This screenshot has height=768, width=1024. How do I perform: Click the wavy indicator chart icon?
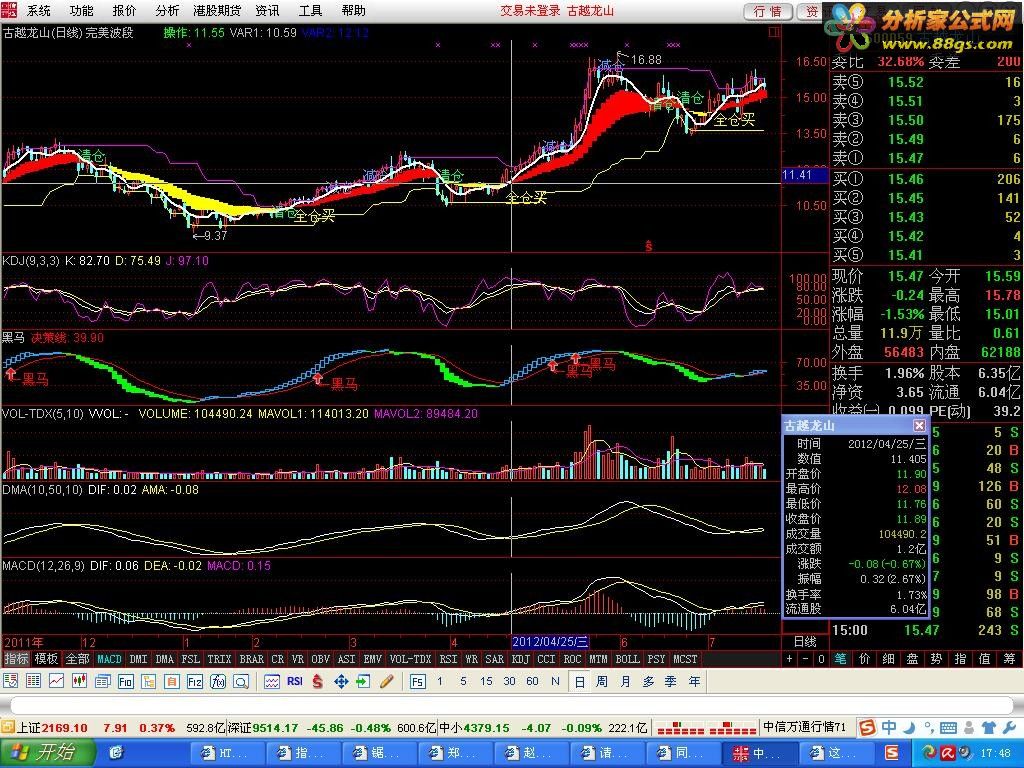[x=272, y=682]
